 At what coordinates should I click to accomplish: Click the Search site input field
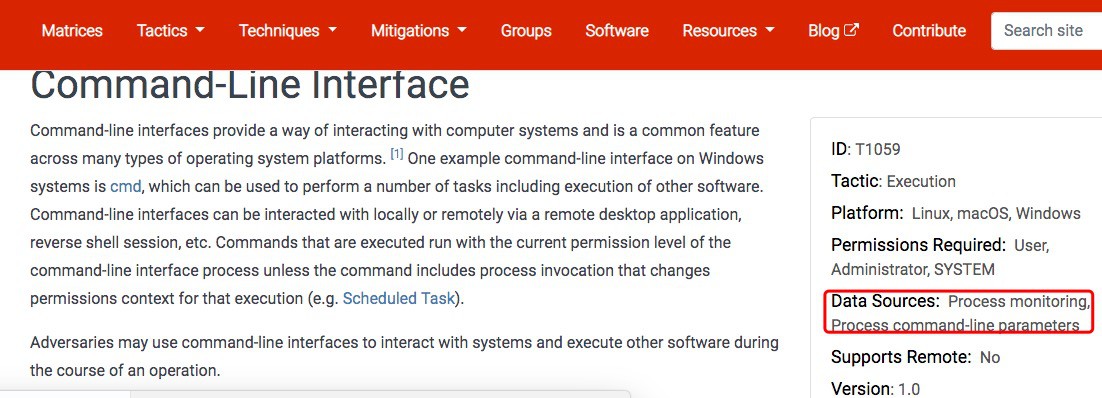coord(1046,31)
